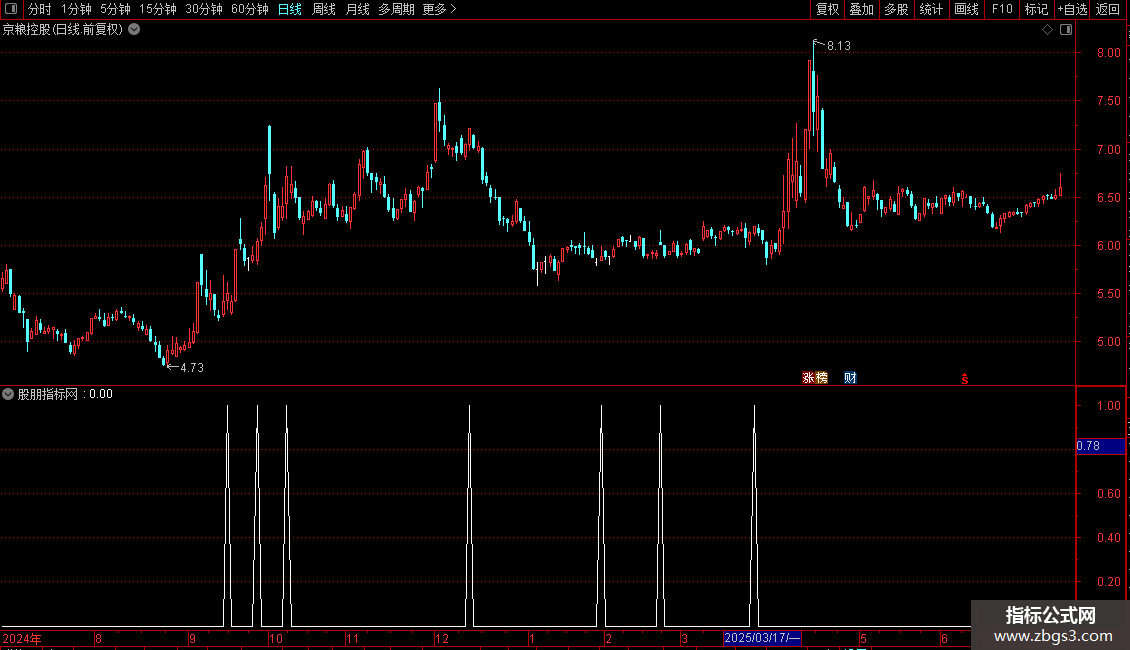The image size is (1130, 650).
Task: Click the highlighted 0.78 axis value
Action: tap(1100, 446)
